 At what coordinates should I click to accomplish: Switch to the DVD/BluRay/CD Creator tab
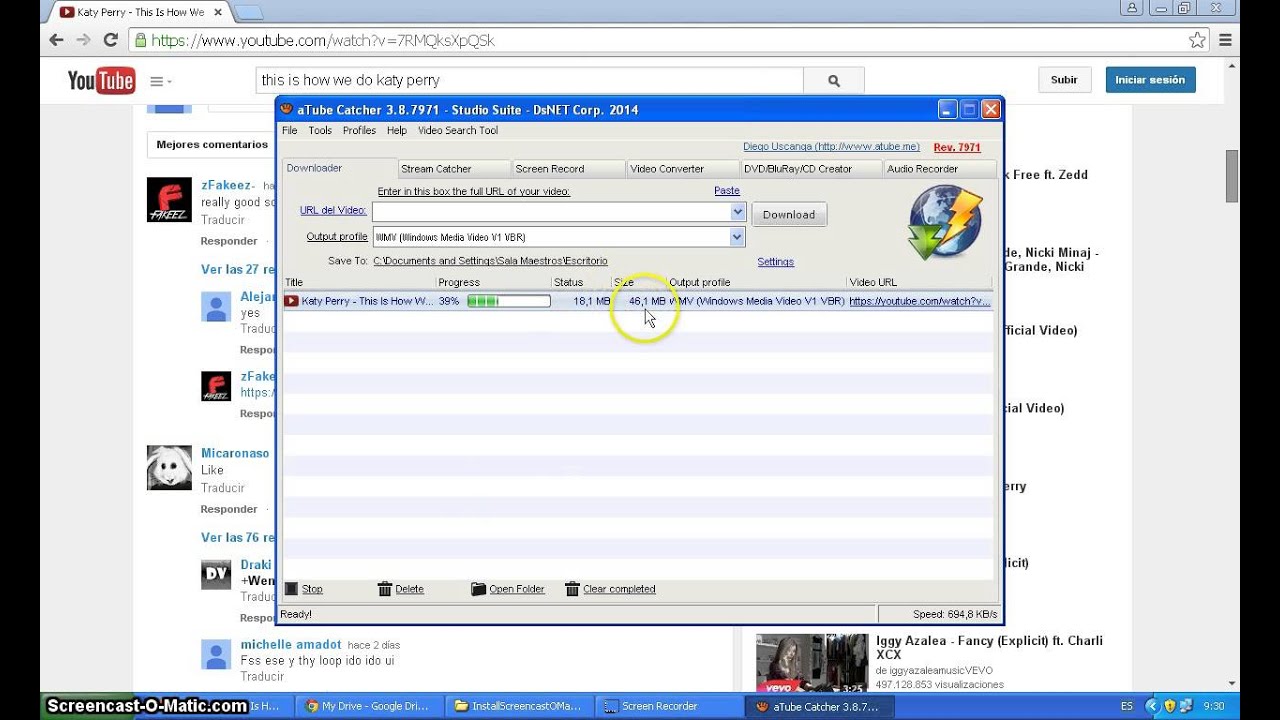tap(811, 169)
